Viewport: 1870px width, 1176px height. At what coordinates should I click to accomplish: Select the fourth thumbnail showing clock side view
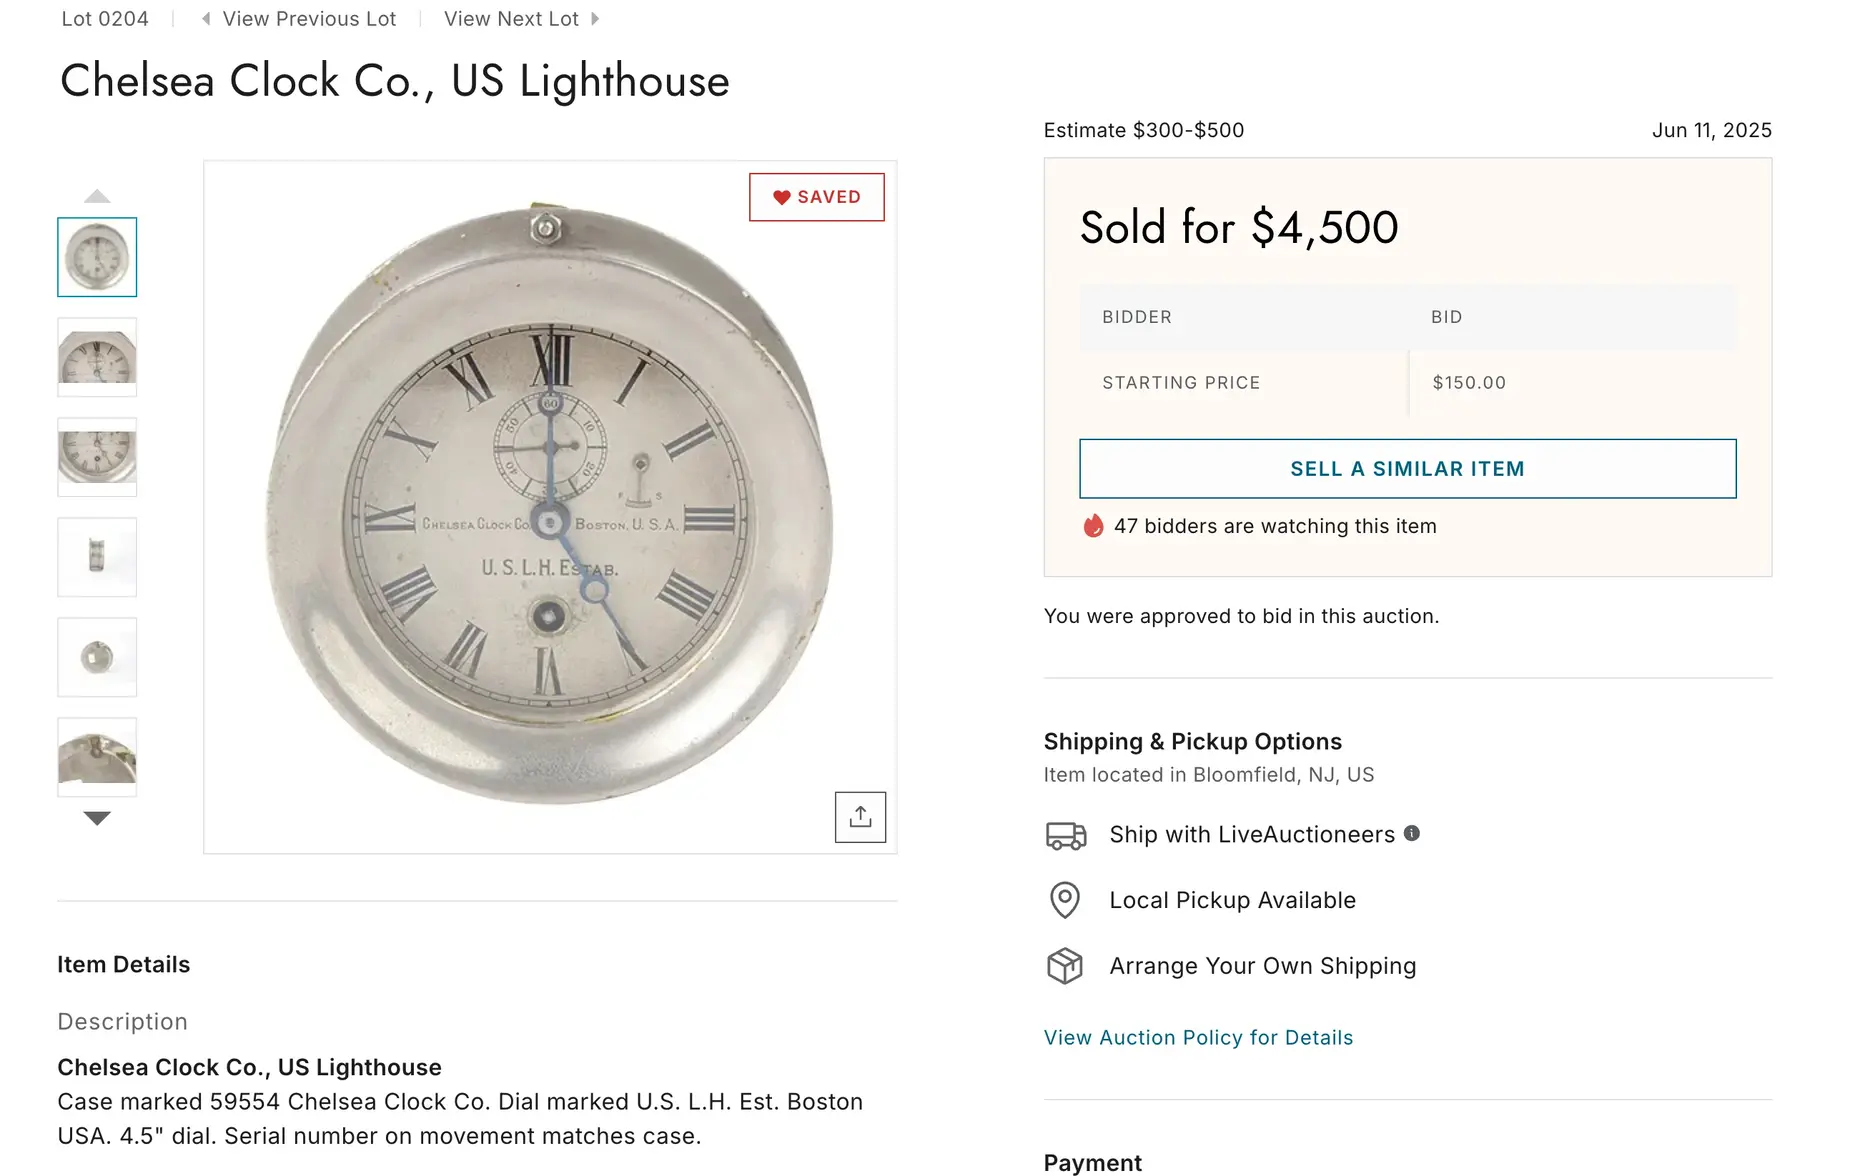pyautogui.click(x=97, y=557)
